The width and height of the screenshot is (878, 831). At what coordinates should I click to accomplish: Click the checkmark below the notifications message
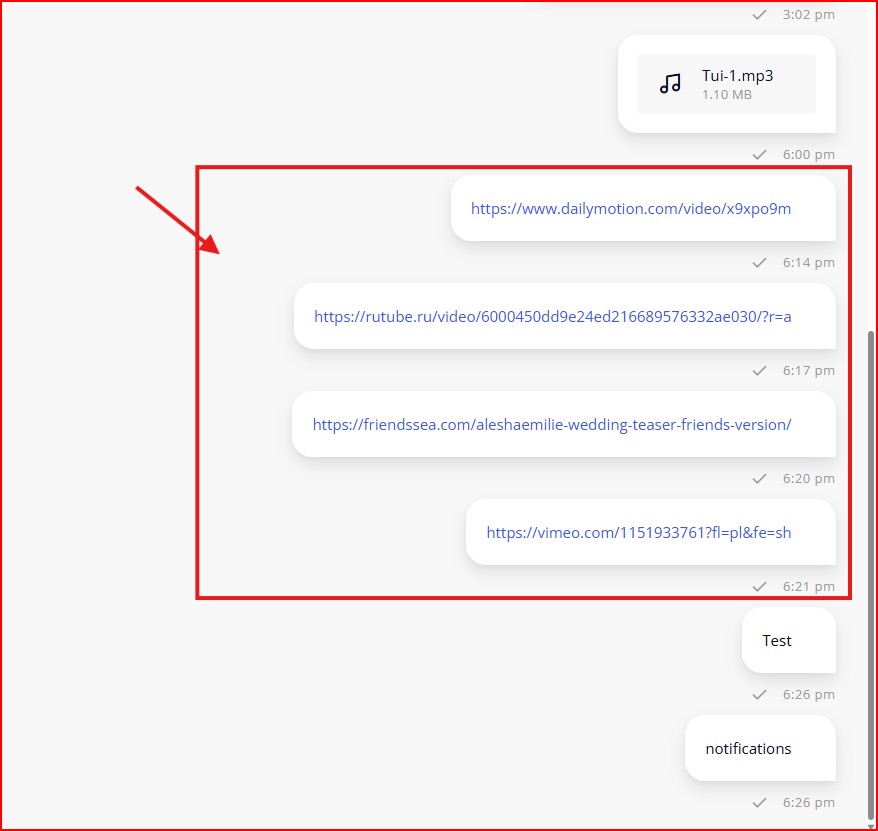point(760,803)
